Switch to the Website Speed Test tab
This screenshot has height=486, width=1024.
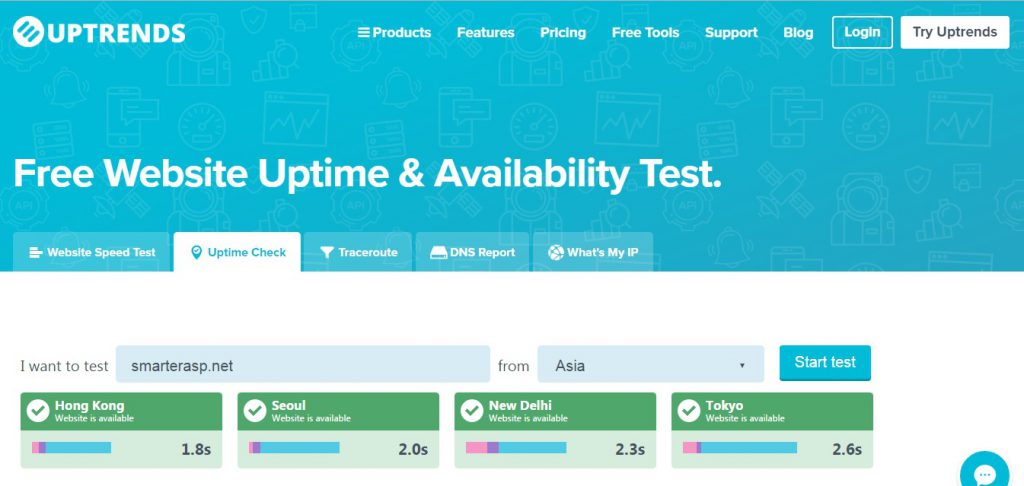[91, 252]
